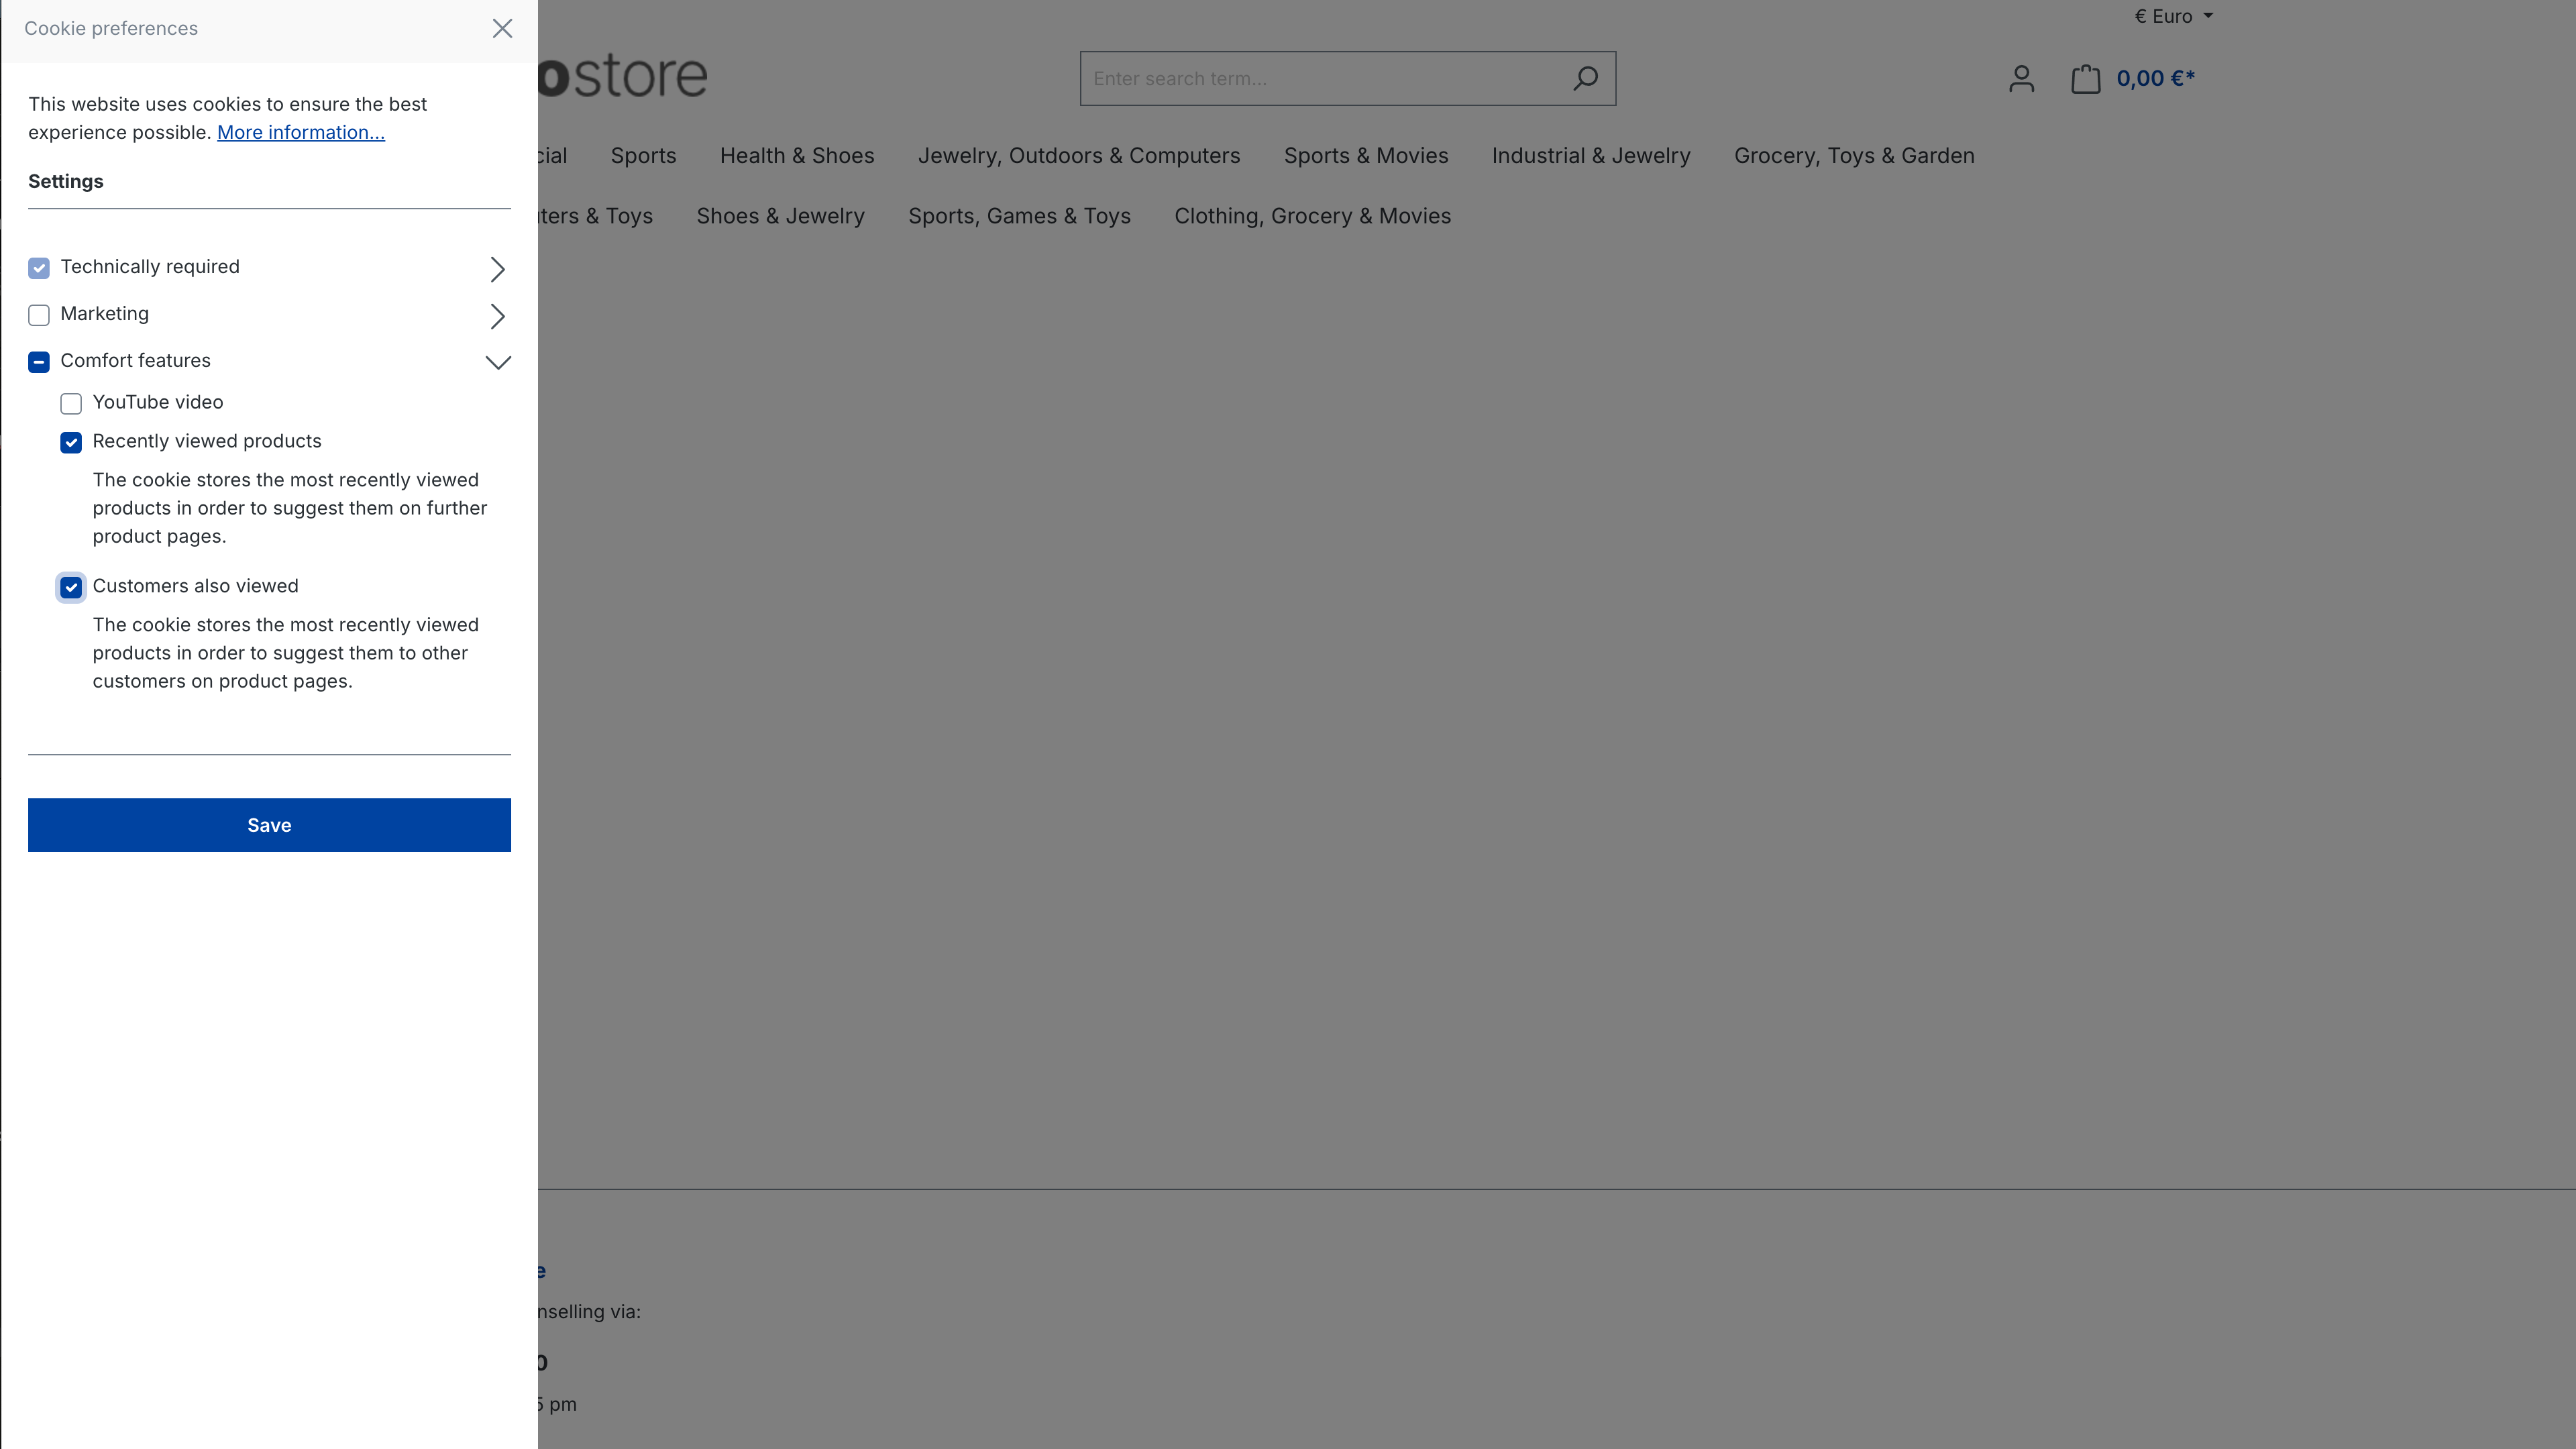Save the cookie preferences
Image resolution: width=2576 pixels, height=1449 pixels.
269,825
